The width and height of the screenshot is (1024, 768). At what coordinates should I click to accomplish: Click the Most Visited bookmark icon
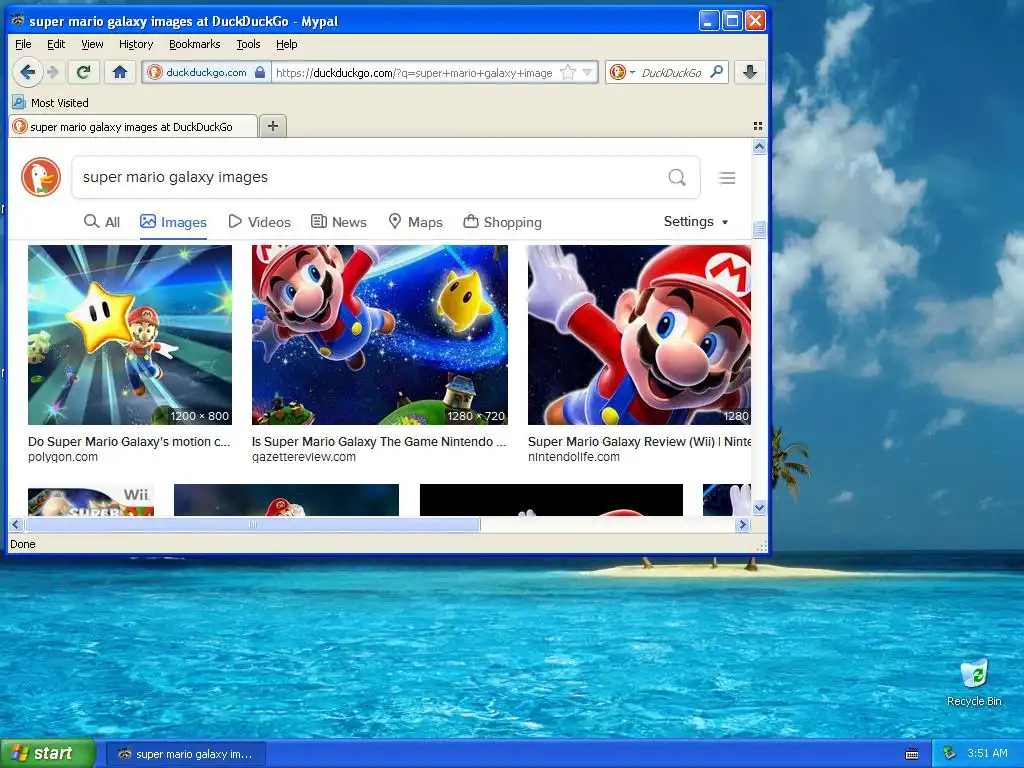coord(19,103)
